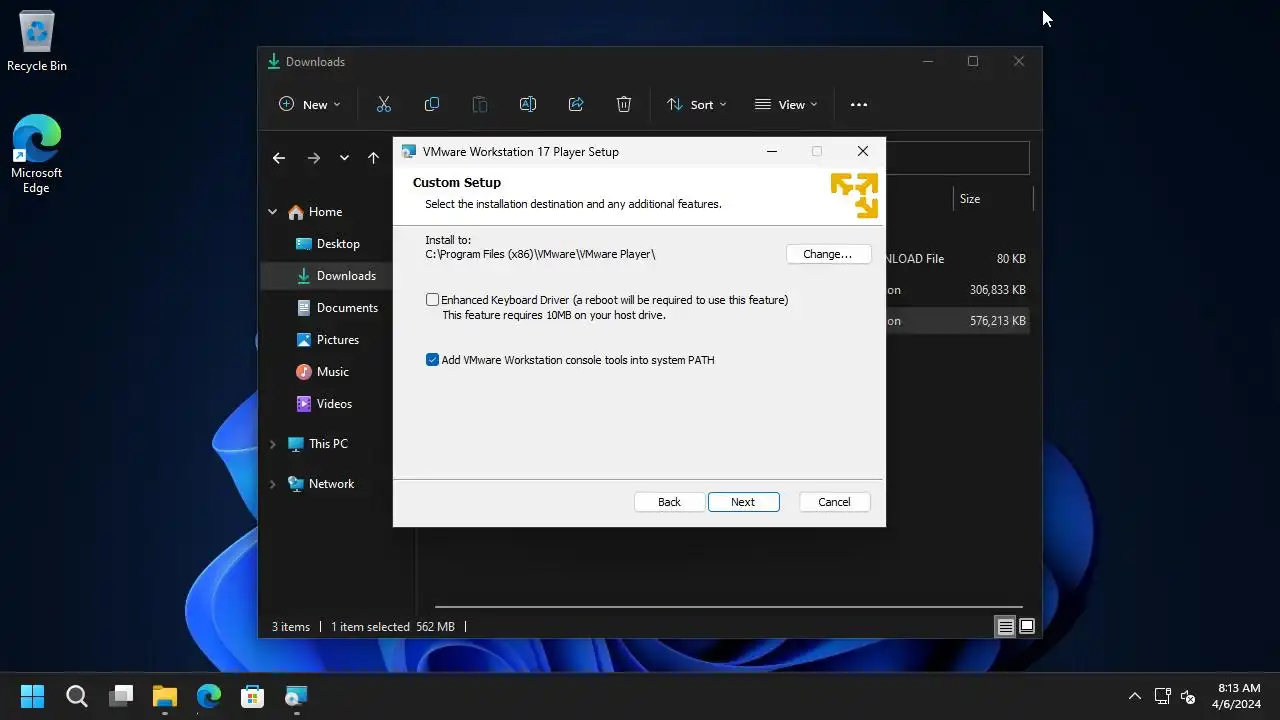Select Pictures in Explorer sidebar

click(338, 340)
